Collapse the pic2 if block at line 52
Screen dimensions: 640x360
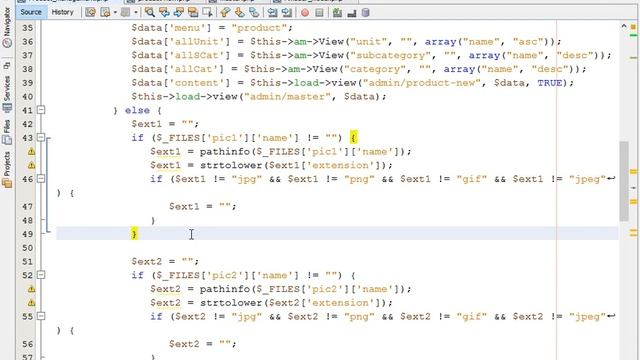pos(41,275)
